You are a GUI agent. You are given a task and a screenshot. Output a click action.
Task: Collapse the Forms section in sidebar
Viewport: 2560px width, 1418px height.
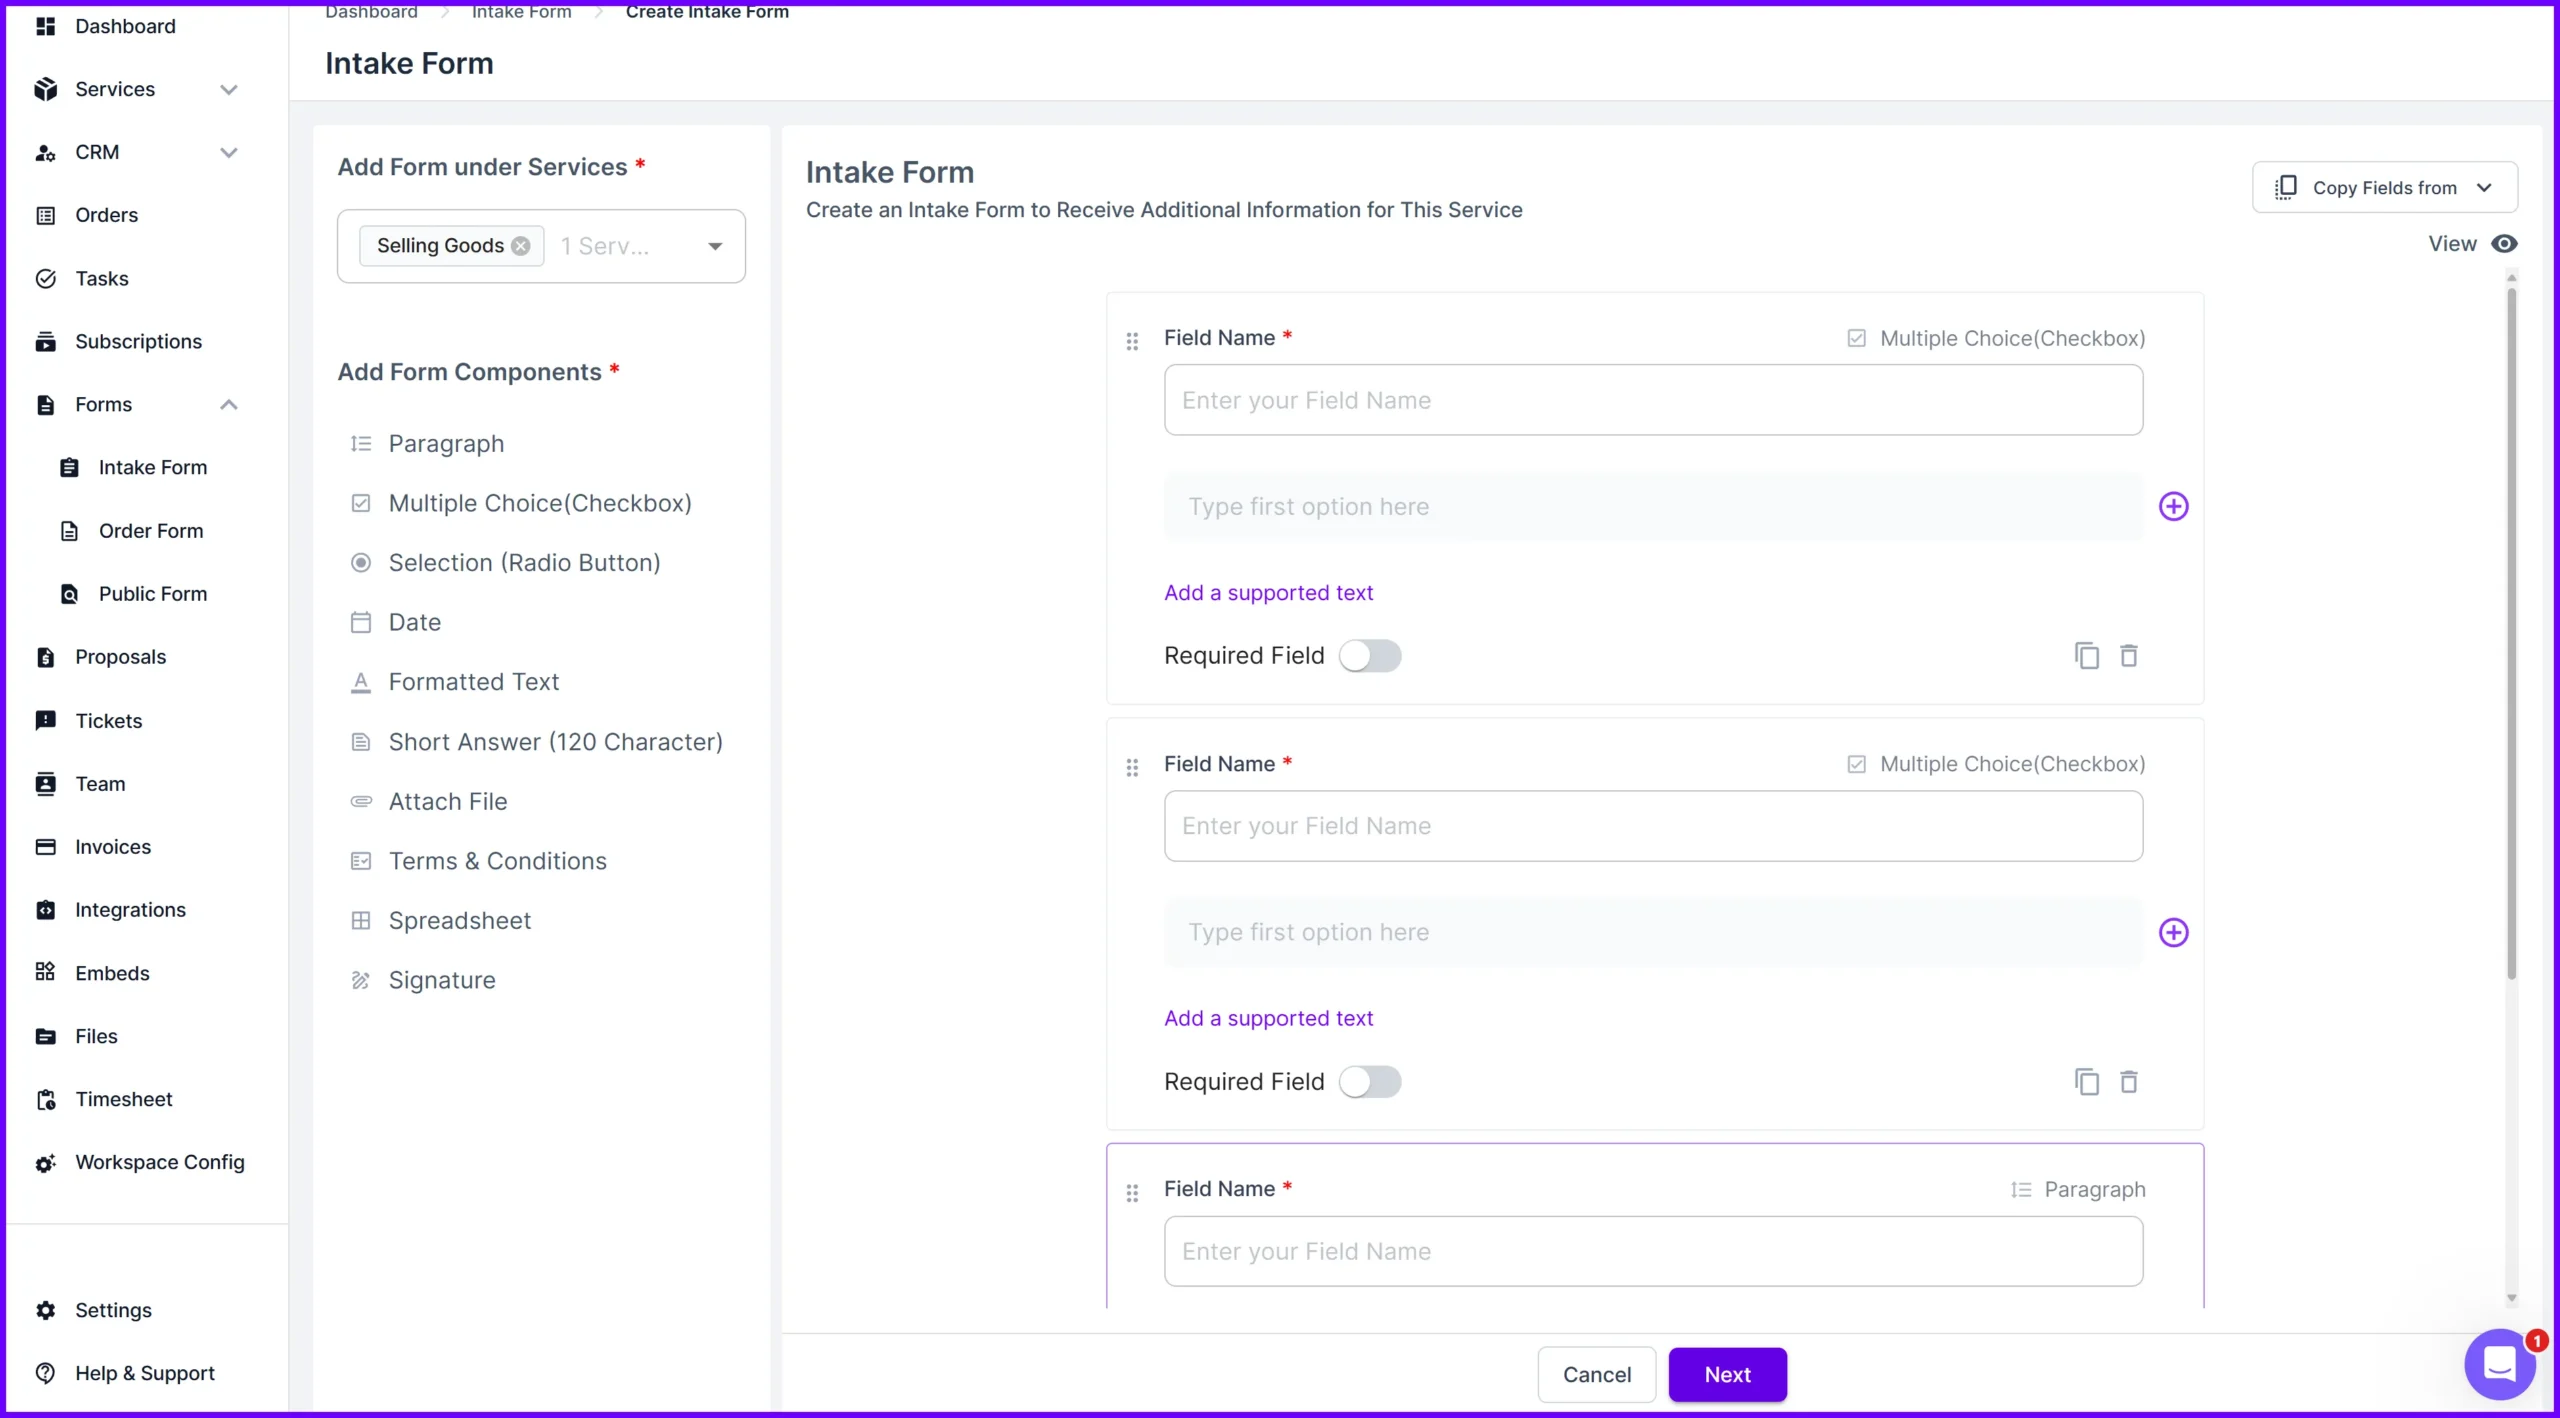pos(229,404)
